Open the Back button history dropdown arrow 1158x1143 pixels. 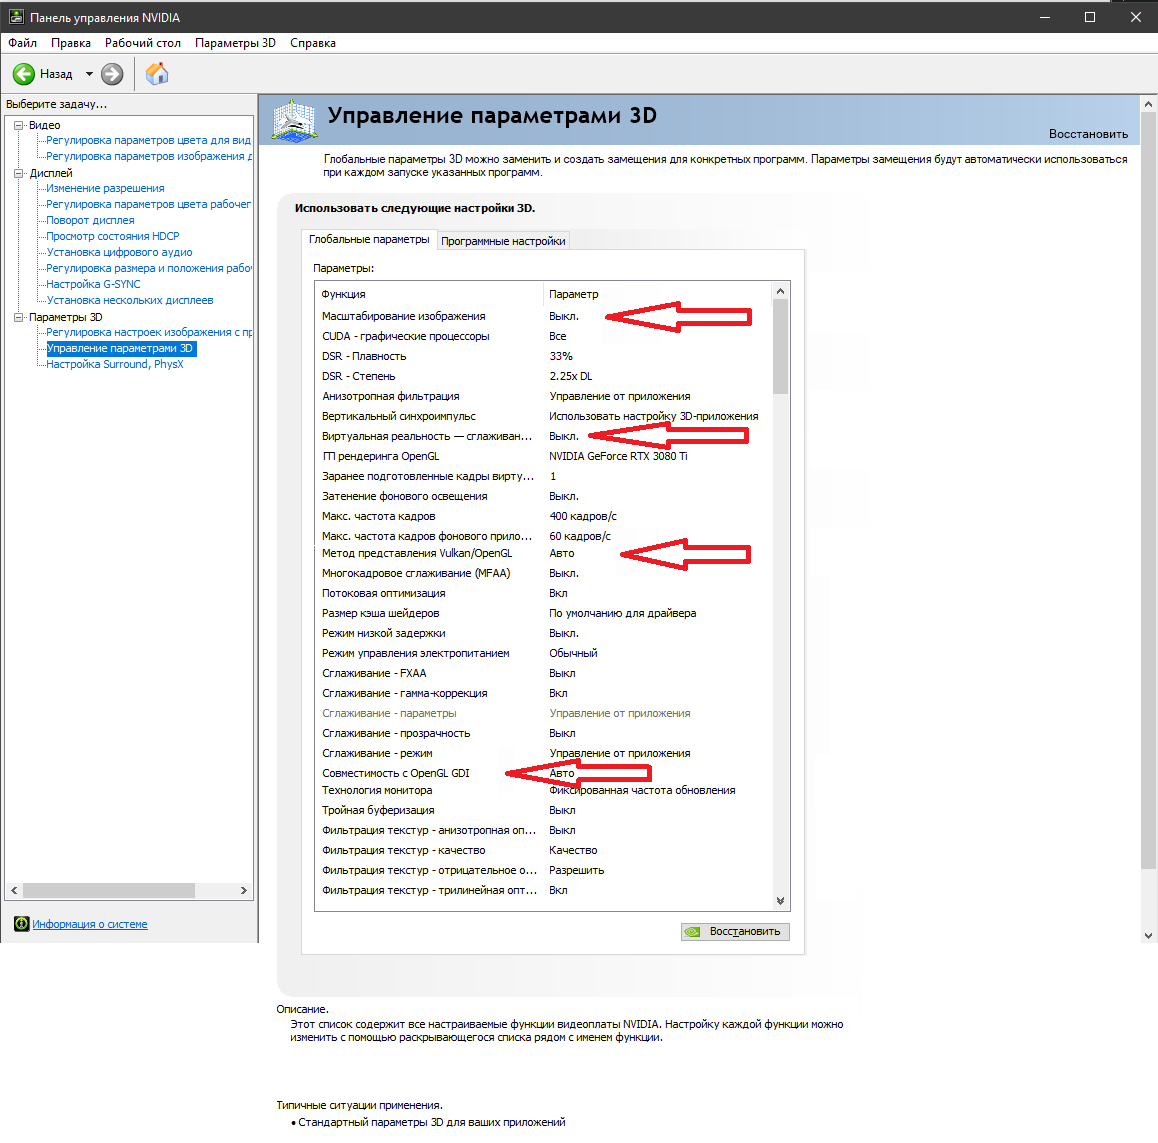click(89, 74)
